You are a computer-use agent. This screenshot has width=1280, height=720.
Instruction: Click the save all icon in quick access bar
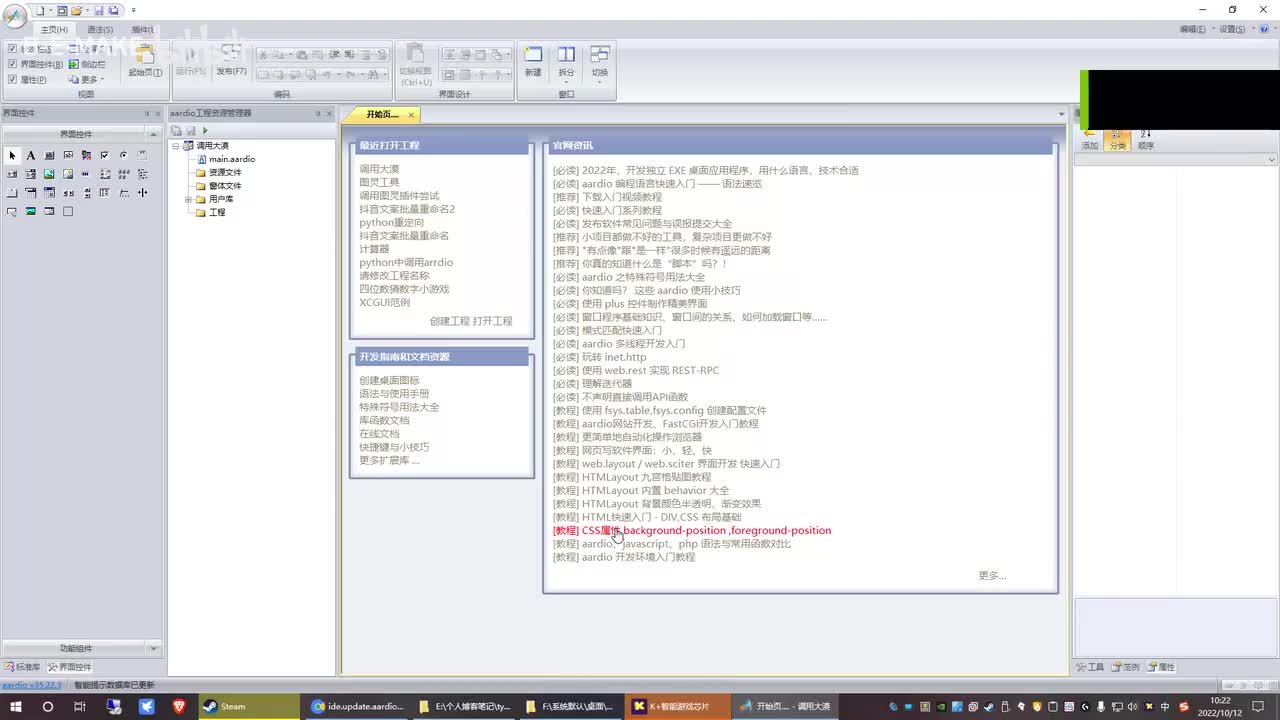[x=114, y=10]
